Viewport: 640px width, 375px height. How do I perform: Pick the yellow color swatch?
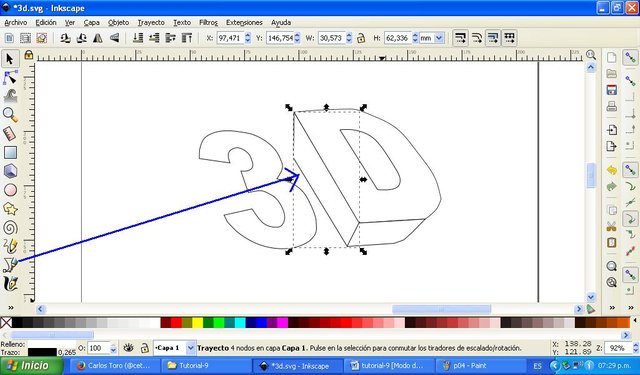(x=198, y=323)
